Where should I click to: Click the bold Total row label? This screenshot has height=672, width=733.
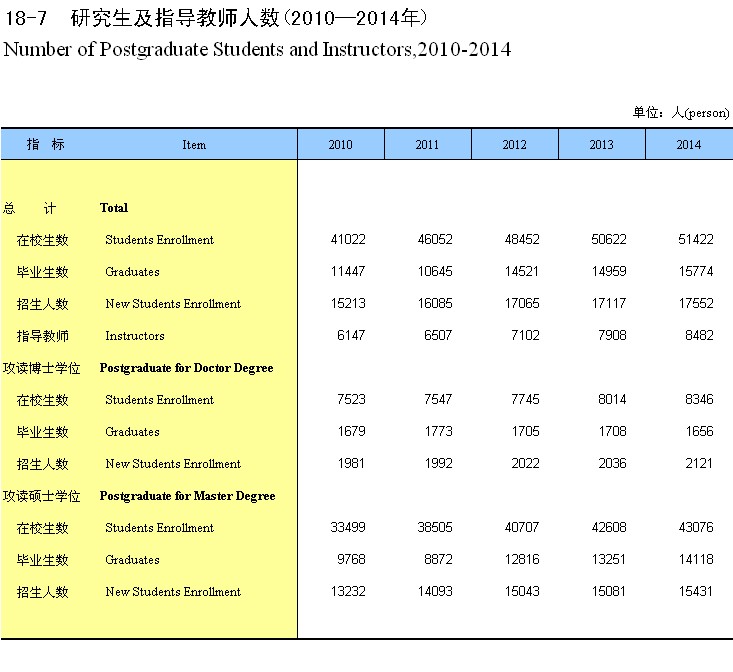click(x=114, y=208)
